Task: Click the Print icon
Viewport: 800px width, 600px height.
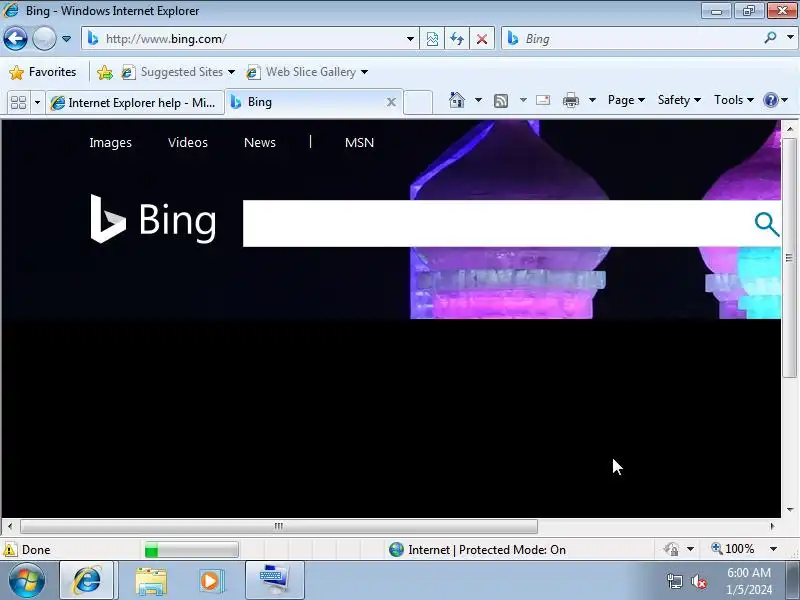Action: (570, 100)
